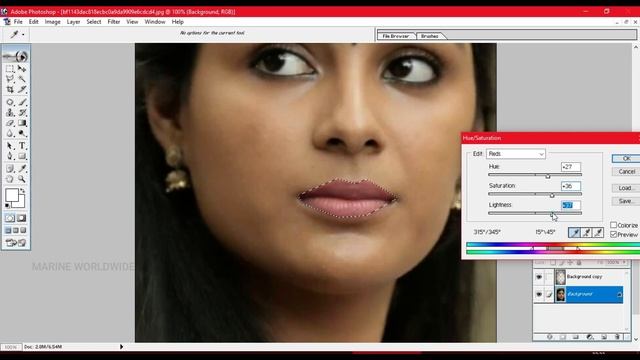Click Cancel in Hue/Saturation dialog

626,171
